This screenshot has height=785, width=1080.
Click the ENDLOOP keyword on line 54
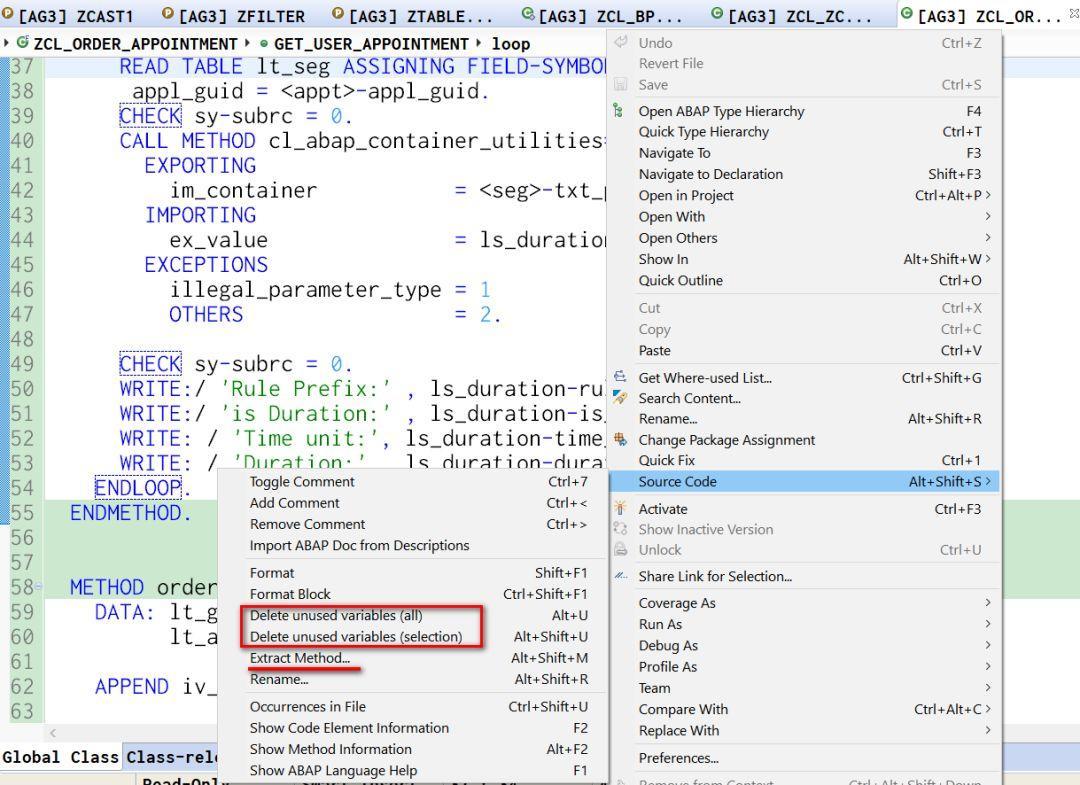pyautogui.click(x=138, y=488)
